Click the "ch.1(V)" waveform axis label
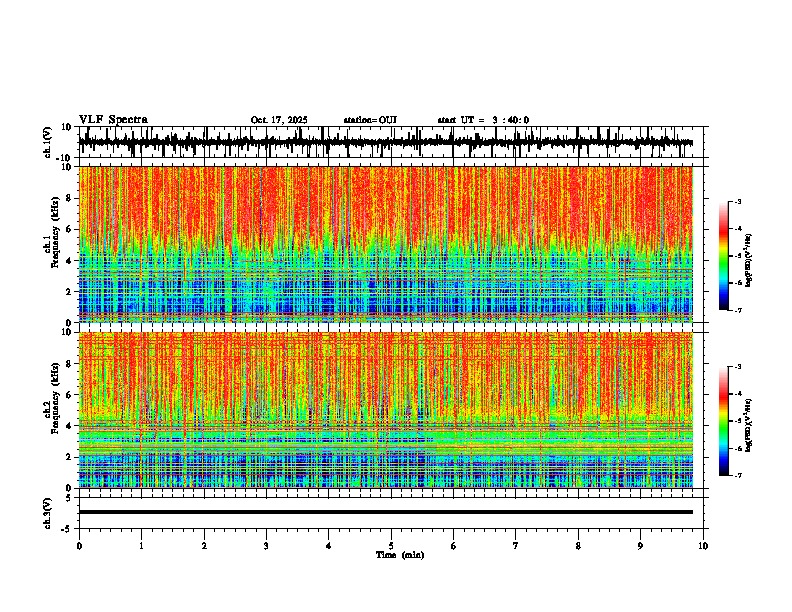The image size is (792, 612). click(x=48, y=142)
